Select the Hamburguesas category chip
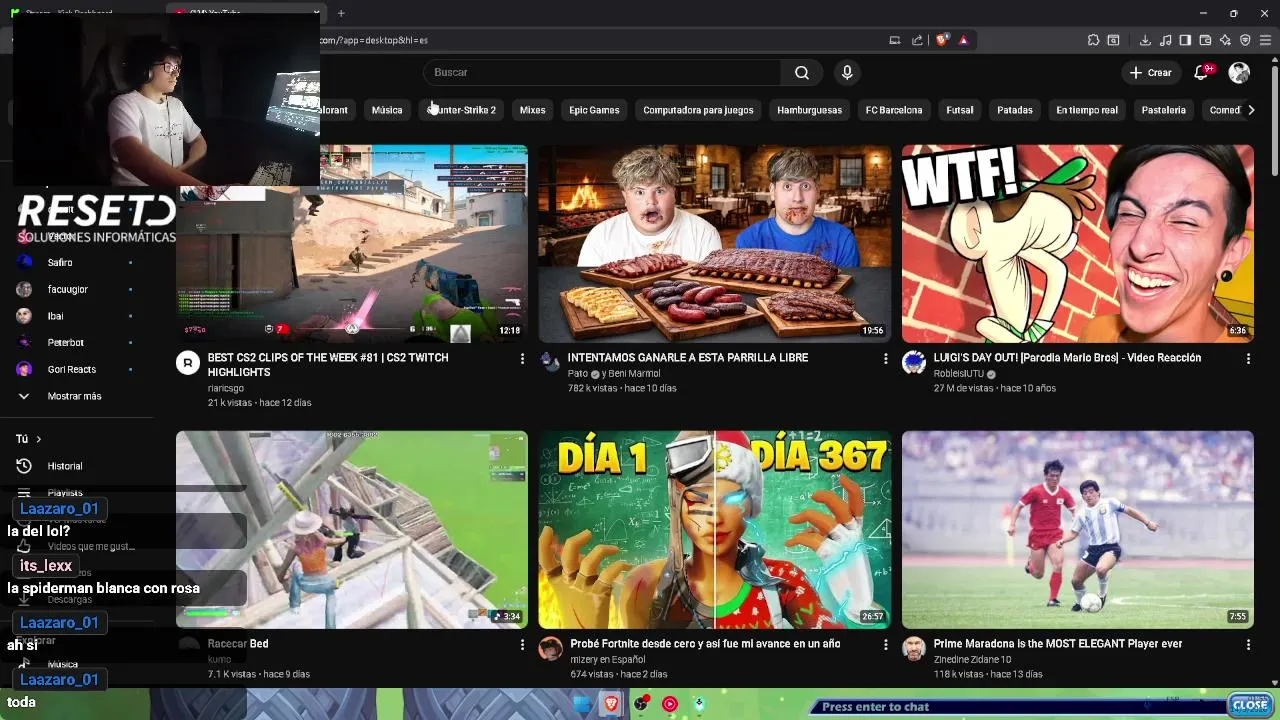 coord(809,110)
